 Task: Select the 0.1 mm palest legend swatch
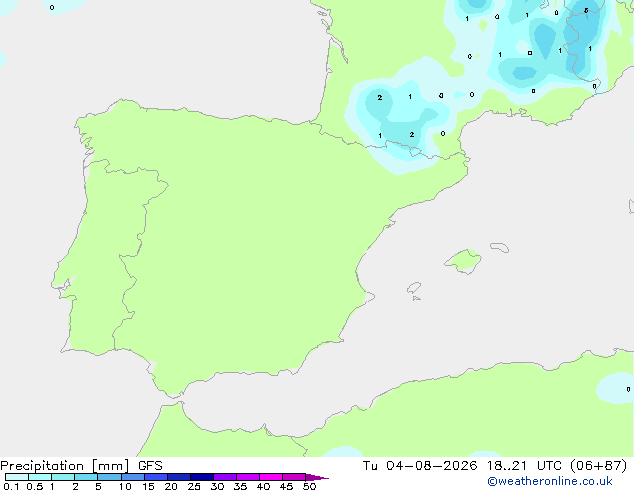(x=17, y=477)
